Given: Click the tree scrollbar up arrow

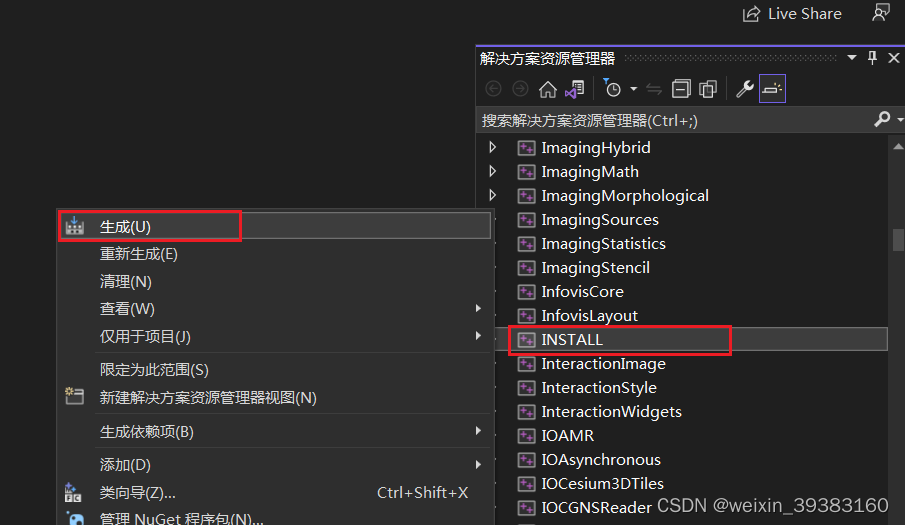Looking at the screenshot, I should [x=897, y=147].
